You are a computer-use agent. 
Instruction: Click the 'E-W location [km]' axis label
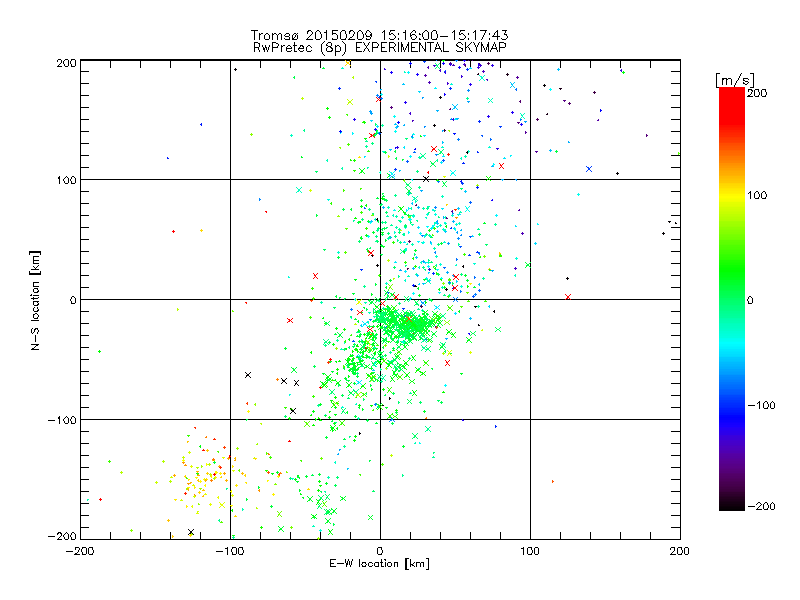379,564
